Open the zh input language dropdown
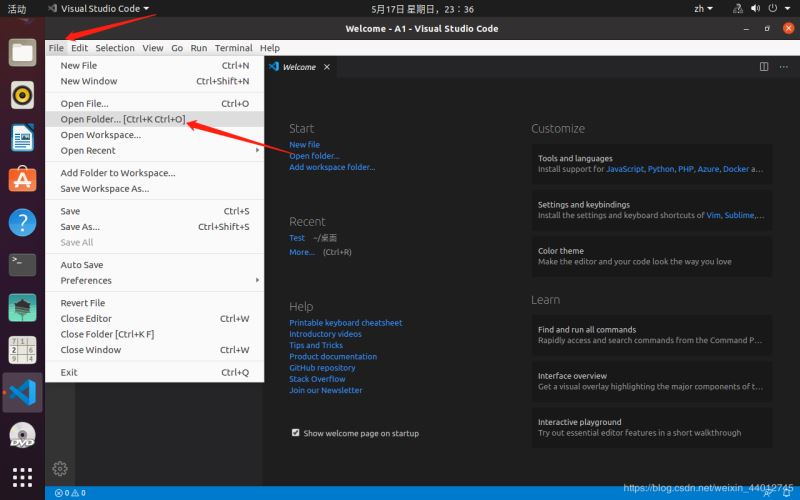 tap(703, 9)
